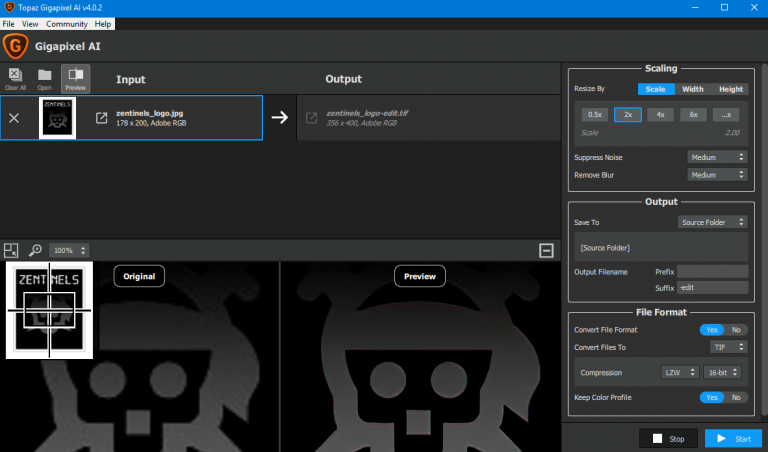The width and height of the screenshot is (768, 452).
Task: Open the View menu
Action: 30,24
